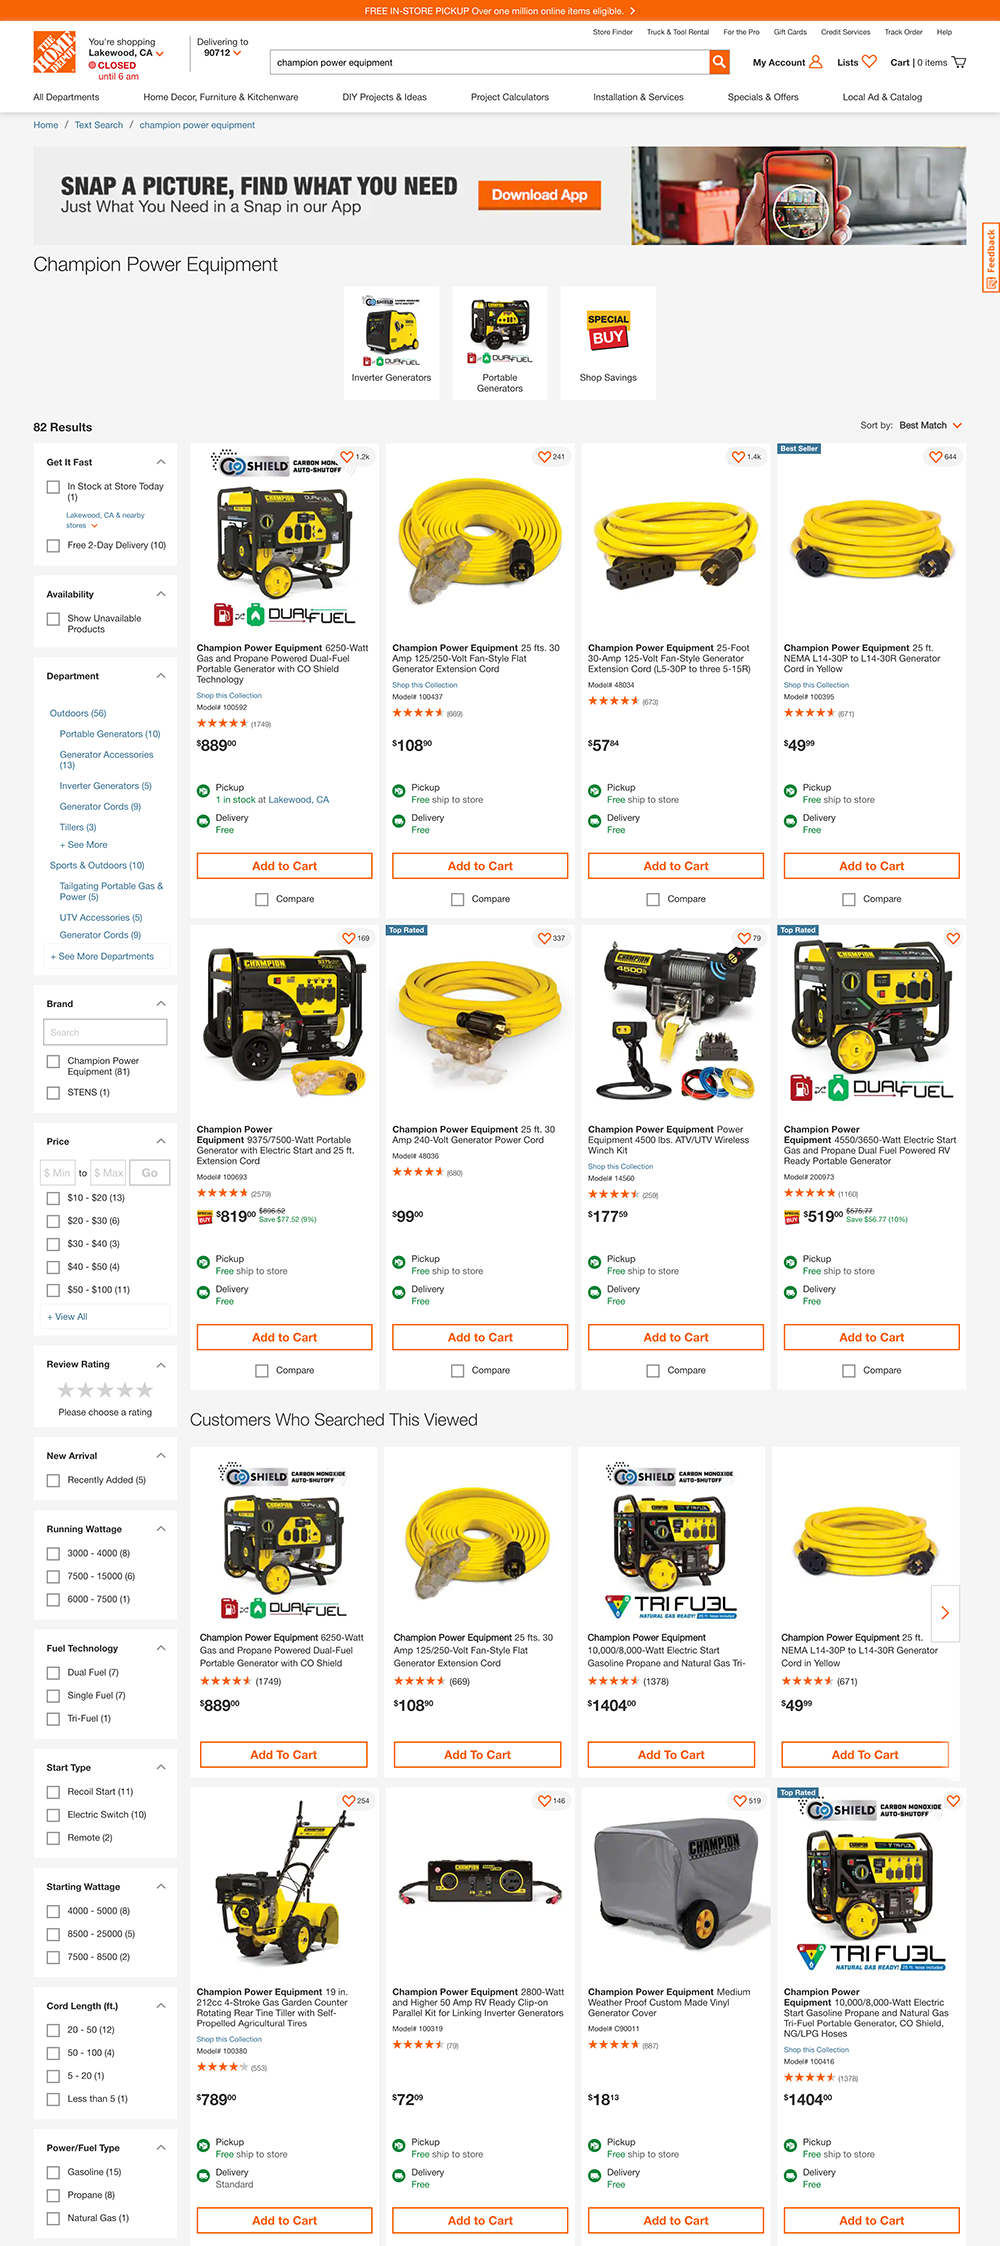
Task: Favorite the Vinyl Generator Cover heart
Action: point(740,1800)
